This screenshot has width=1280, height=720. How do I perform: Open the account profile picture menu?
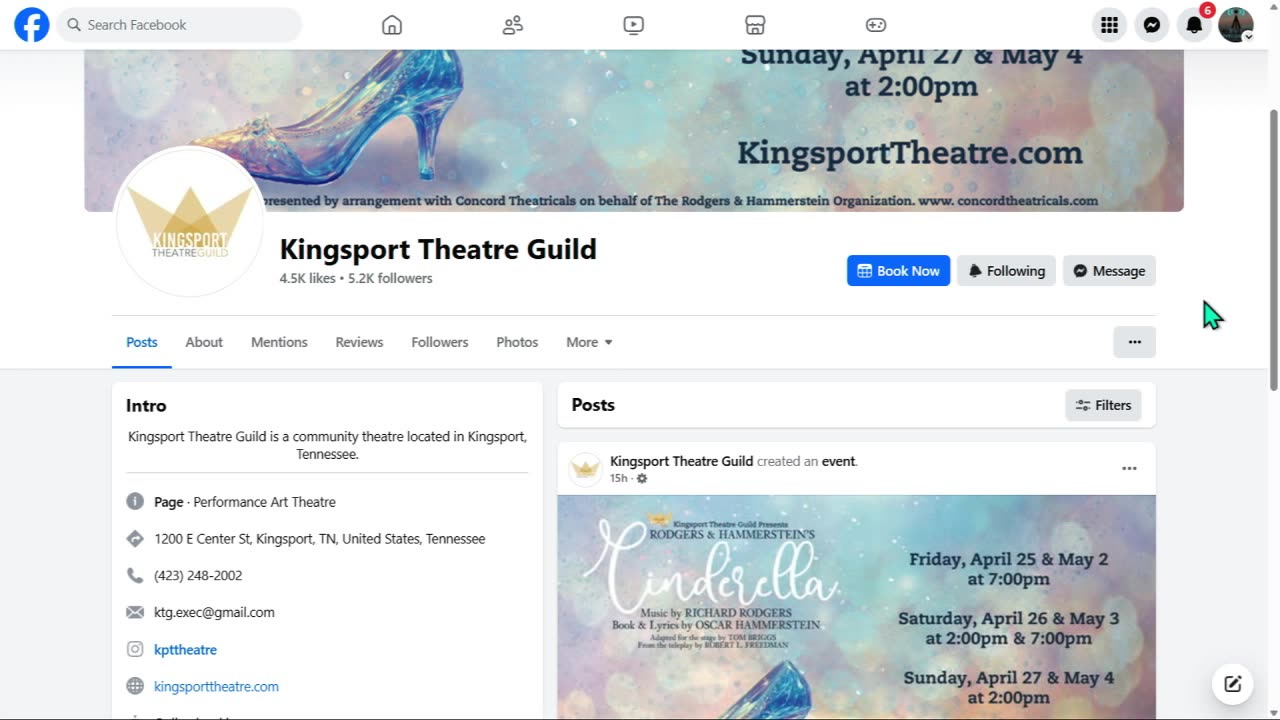click(1236, 25)
